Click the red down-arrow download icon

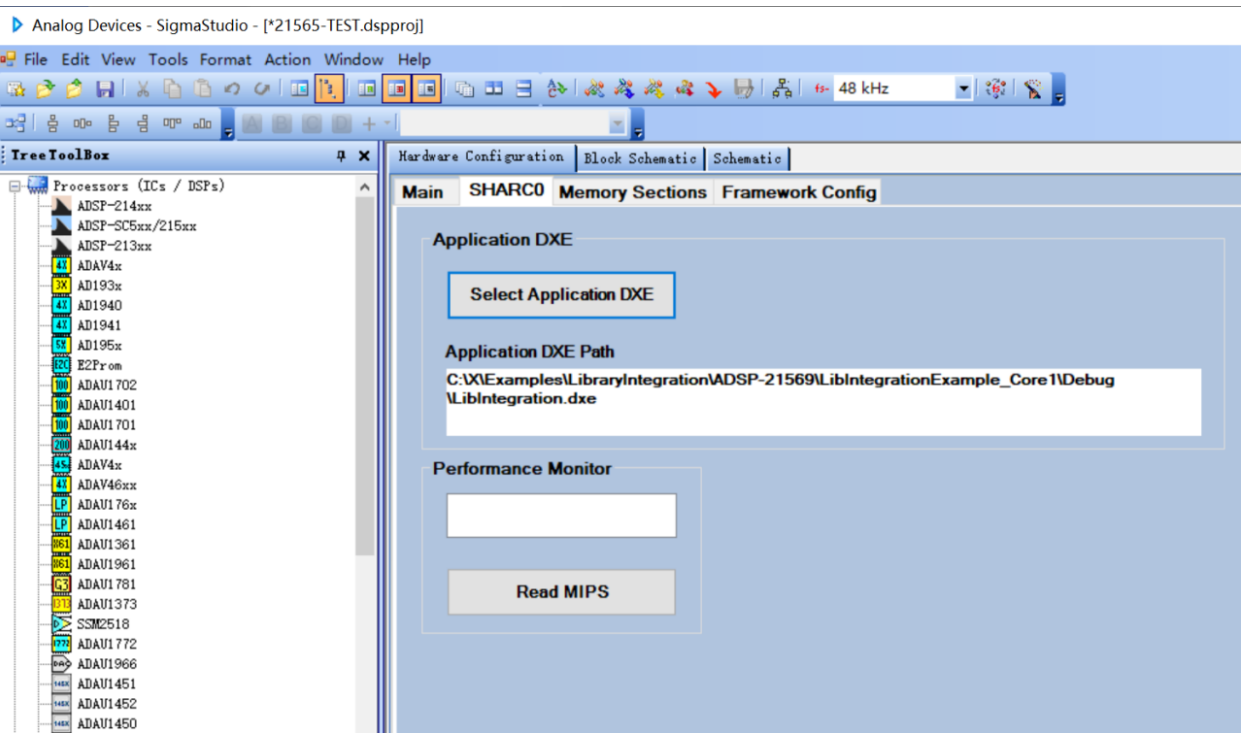pyautogui.click(x=713, y=89)
